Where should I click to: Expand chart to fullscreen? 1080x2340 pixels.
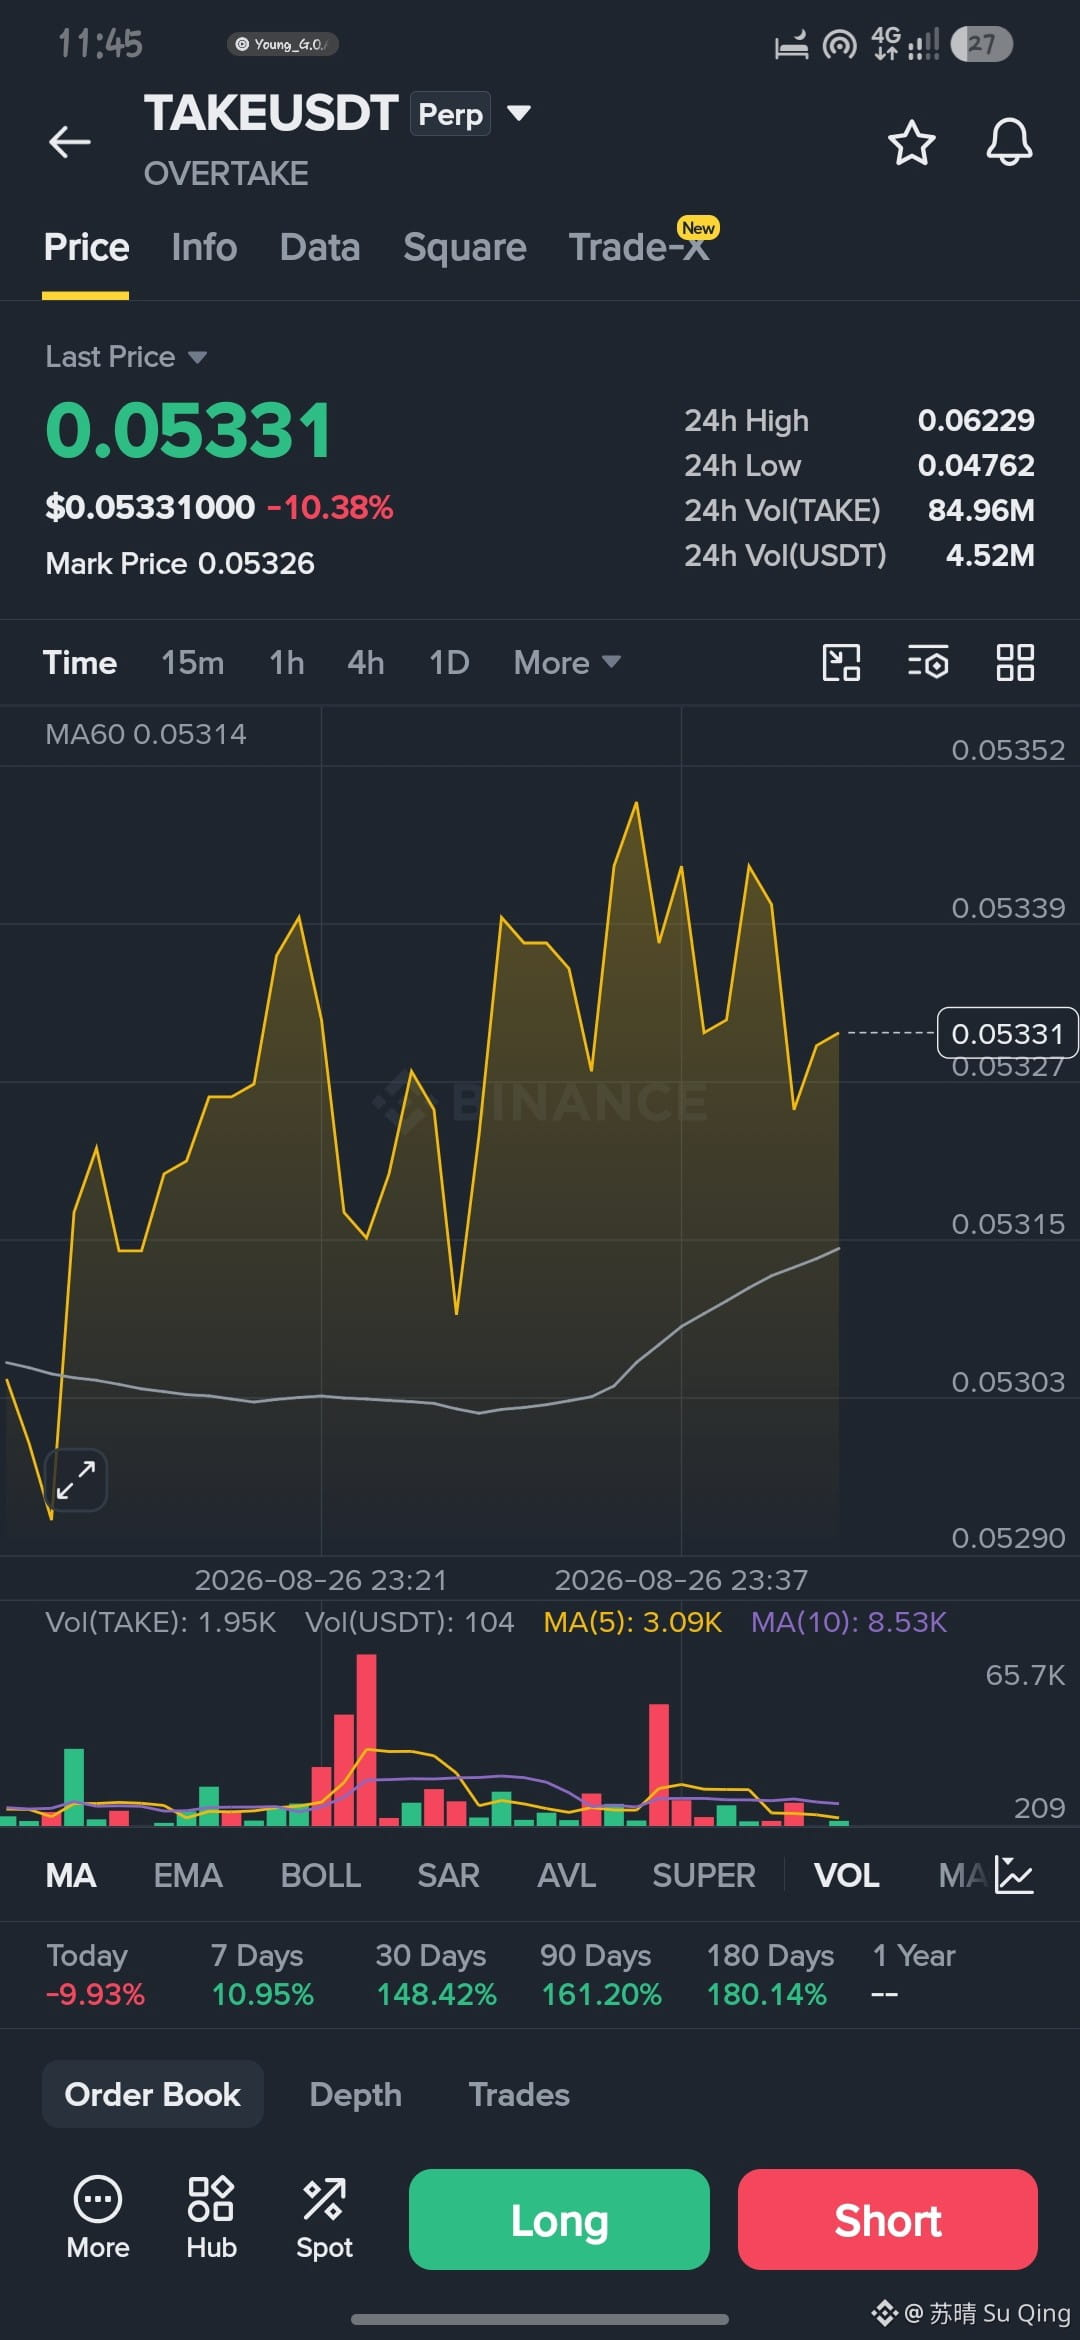coord(76,1479)
